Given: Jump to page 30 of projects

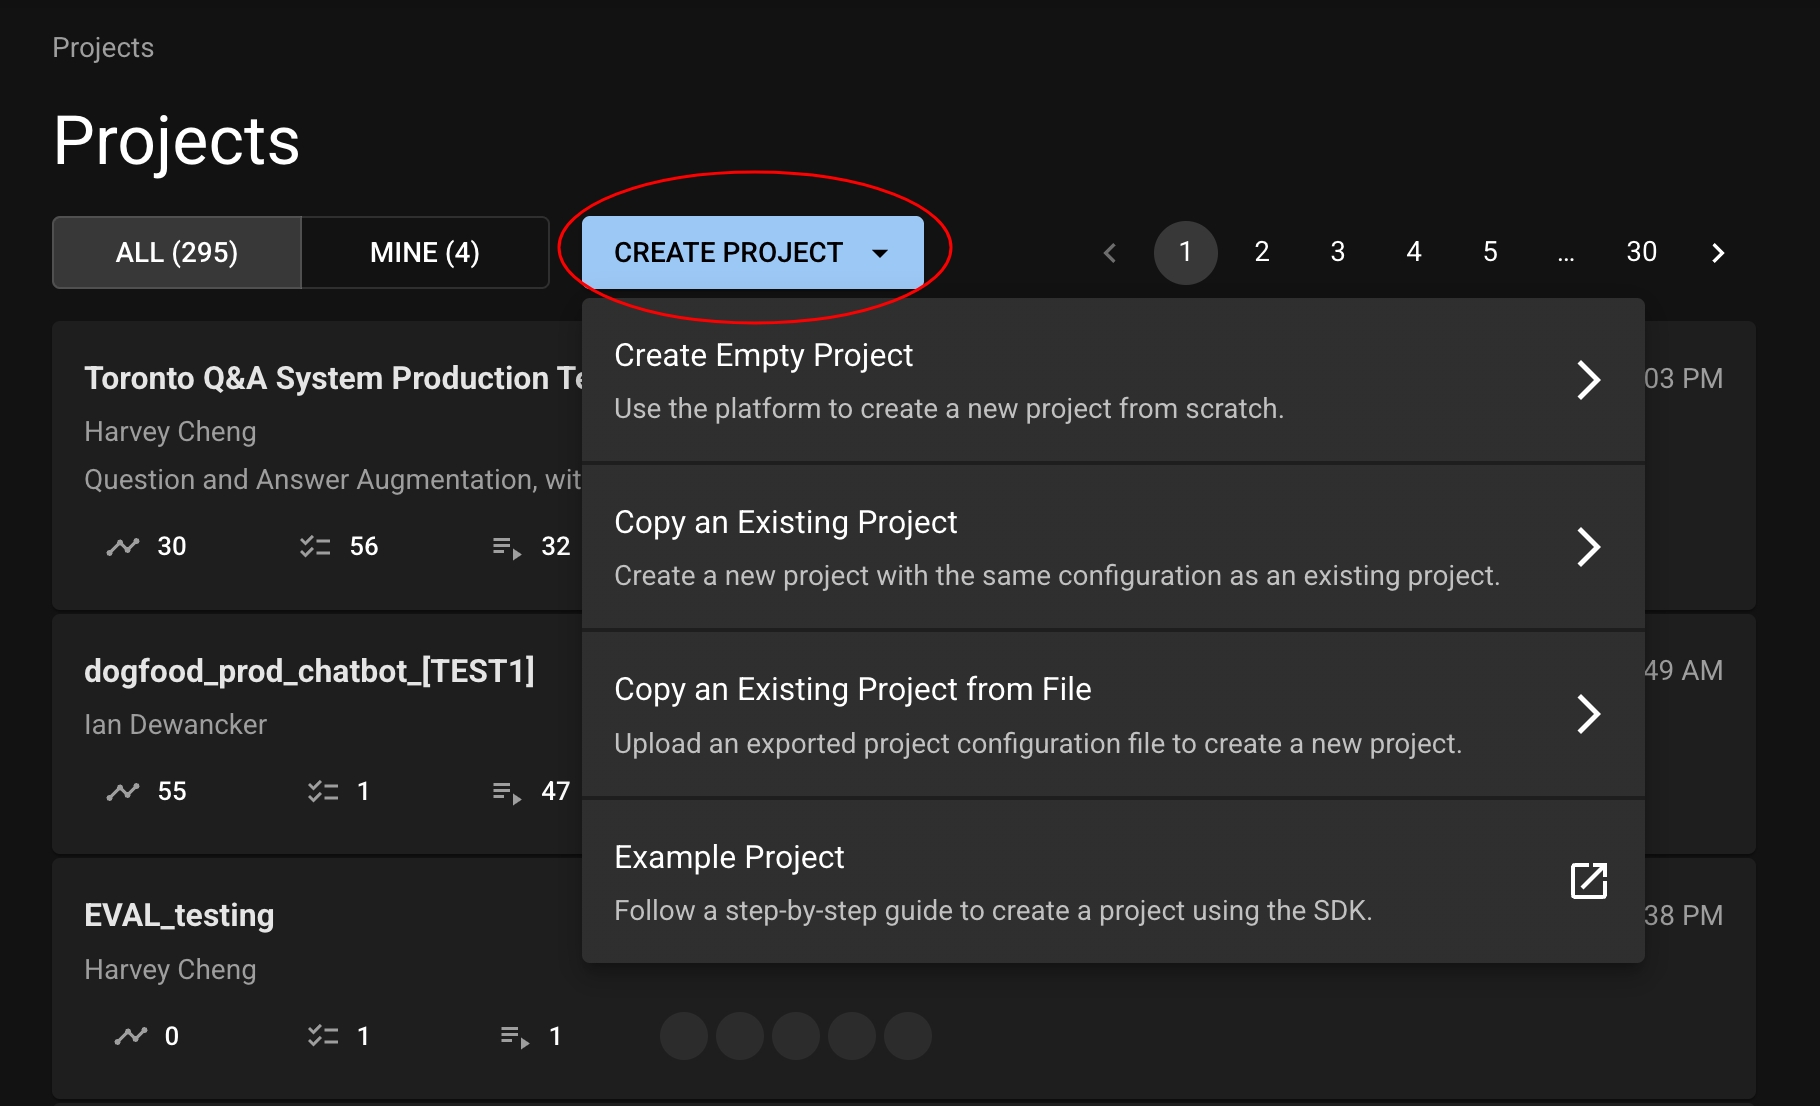Looking at the screenshot, I should [x=1641, y=253].
